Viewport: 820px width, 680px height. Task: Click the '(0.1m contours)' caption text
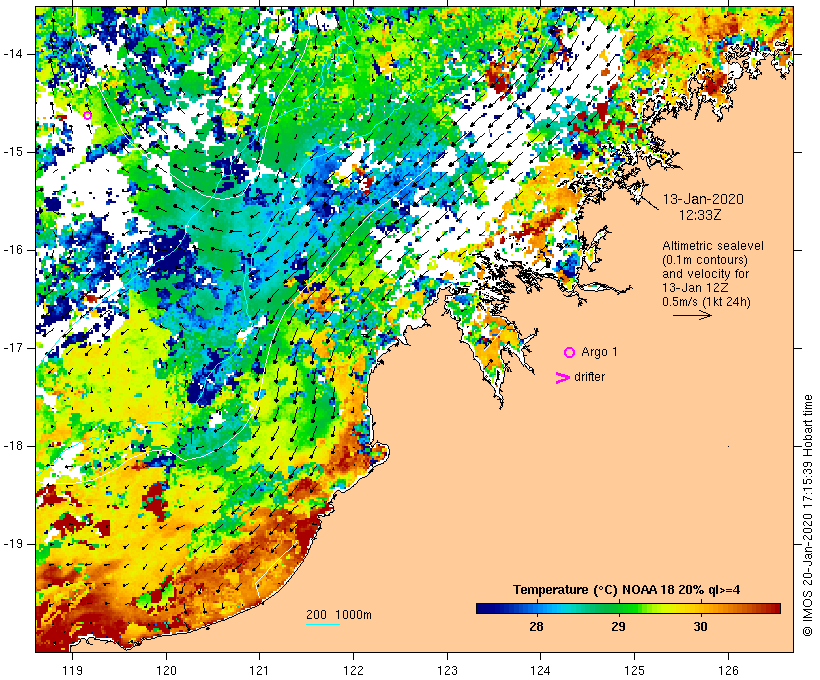click(704, 260)
